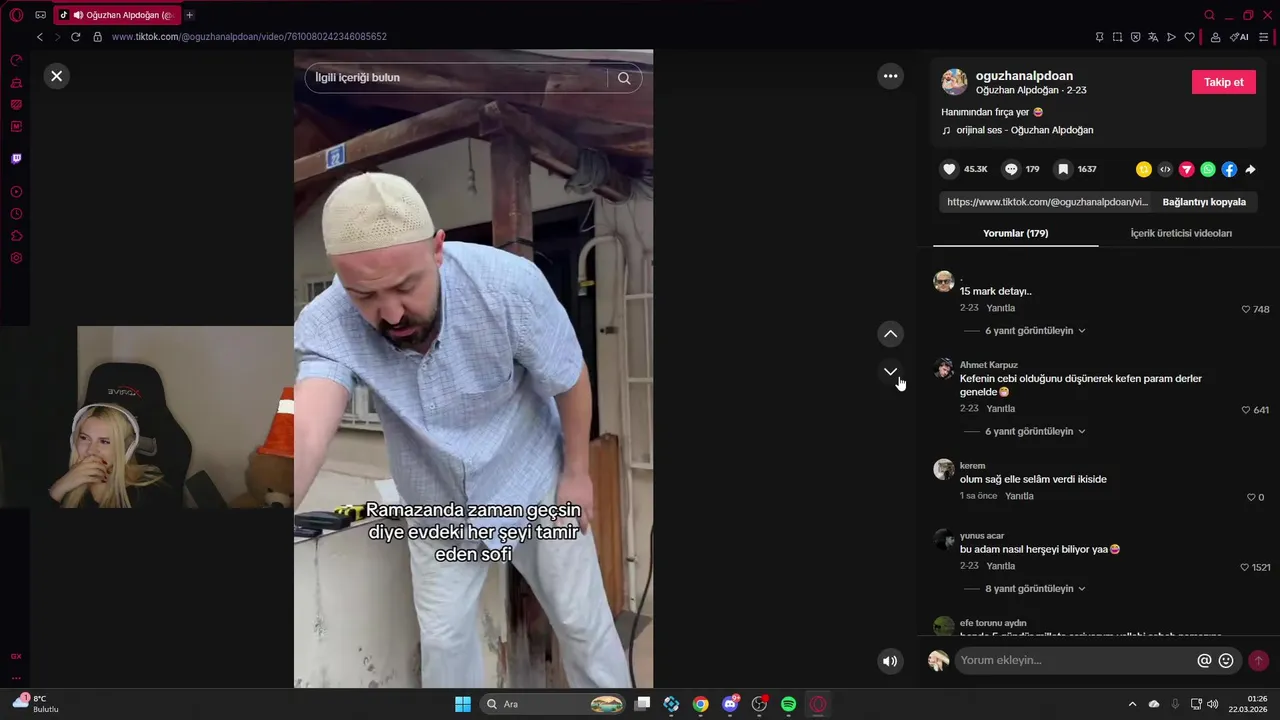Open browser search in tabs icon

click(1209, 15)
